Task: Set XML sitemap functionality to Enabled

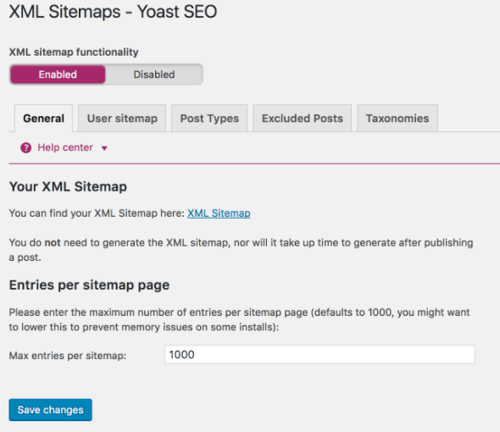Action: (58, 74)
